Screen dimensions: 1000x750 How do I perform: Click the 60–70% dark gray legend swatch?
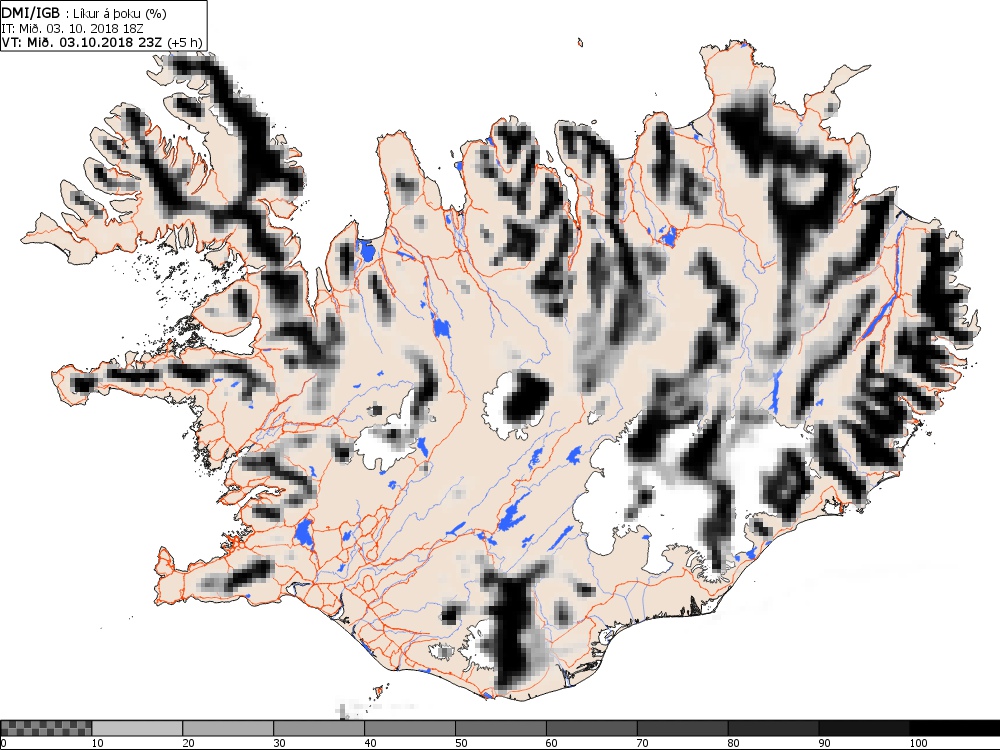(x=592, y=728)
